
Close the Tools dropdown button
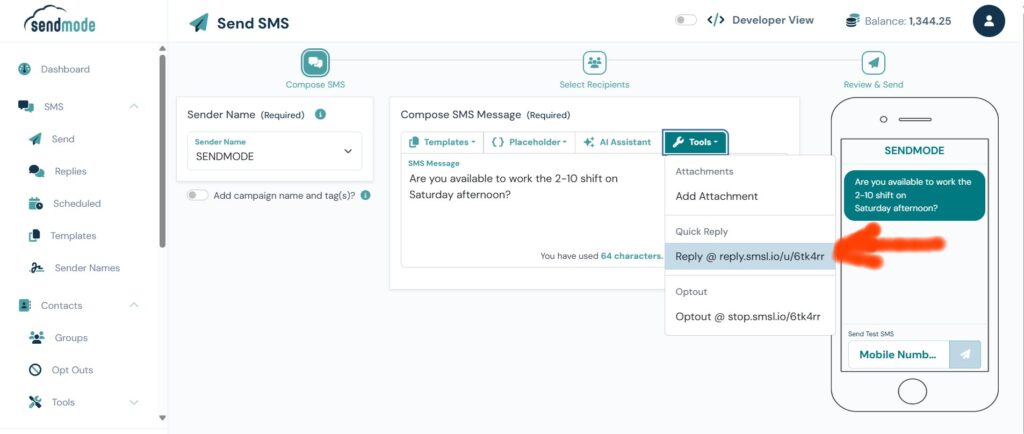click(x=696, y=142)
